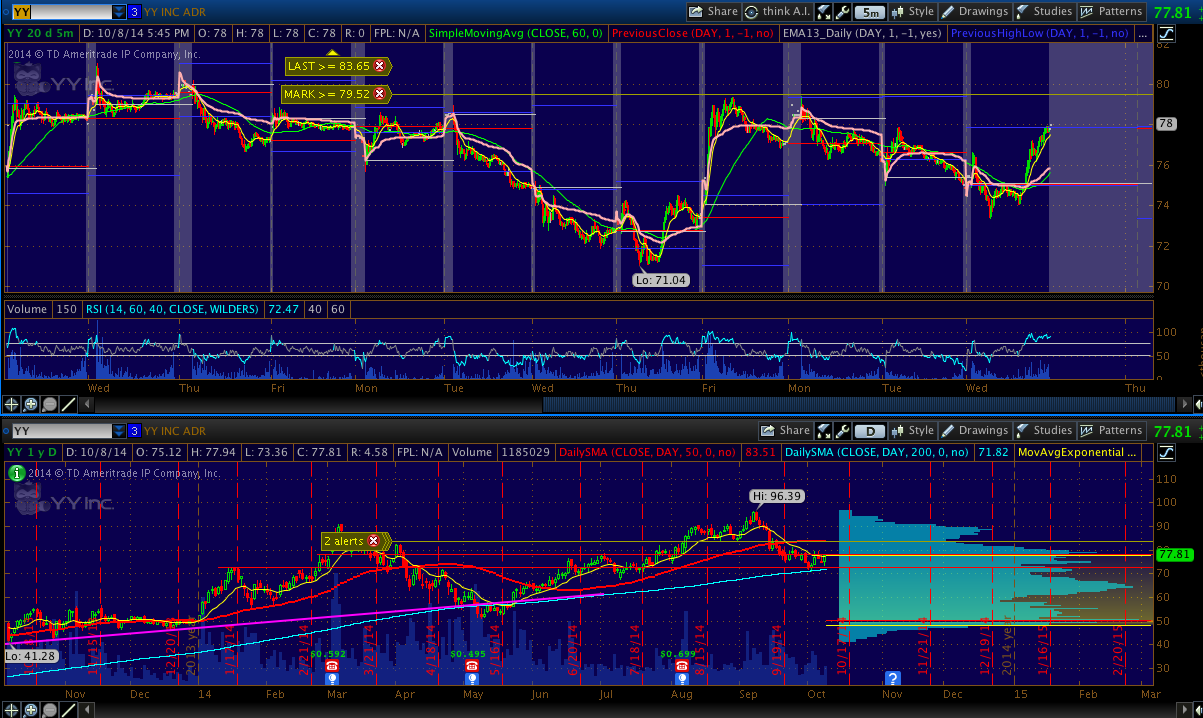Open chart settings wrench in lower chart

(842, 431)
